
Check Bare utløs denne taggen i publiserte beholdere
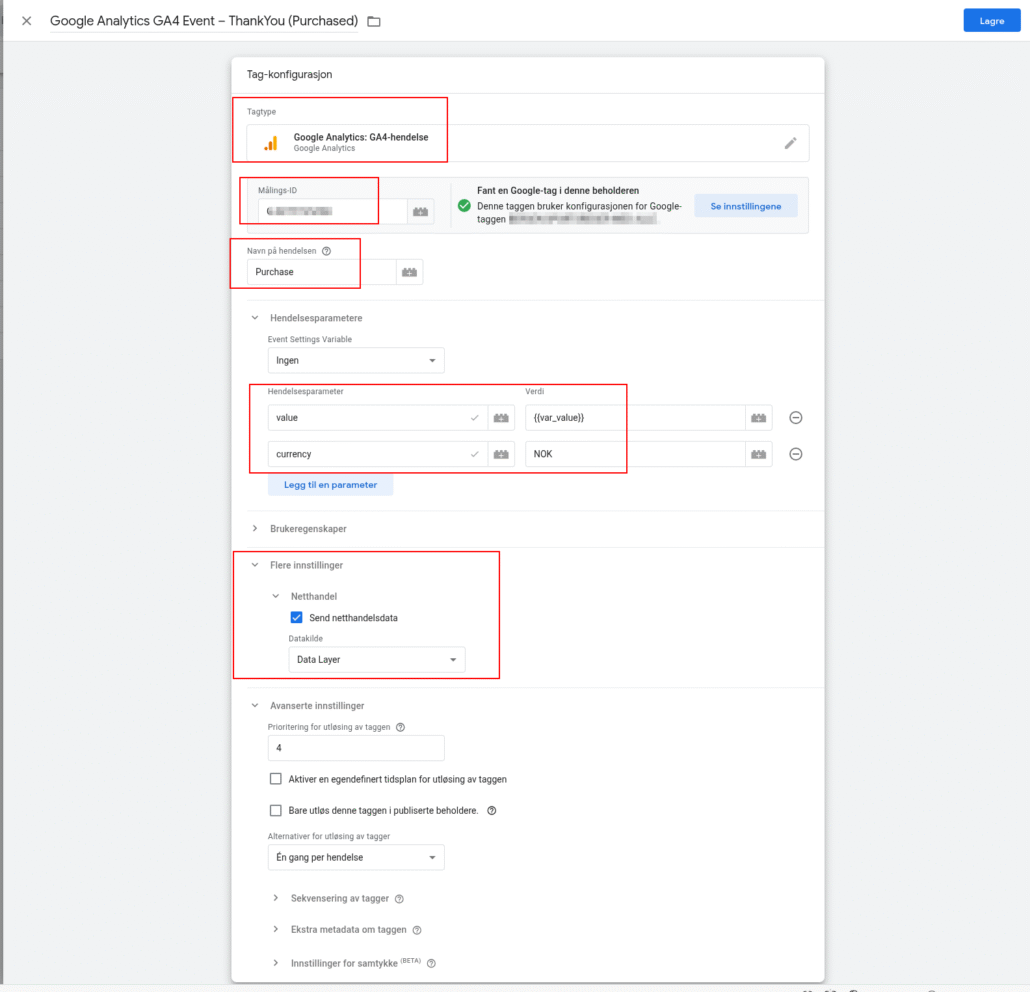276,811
